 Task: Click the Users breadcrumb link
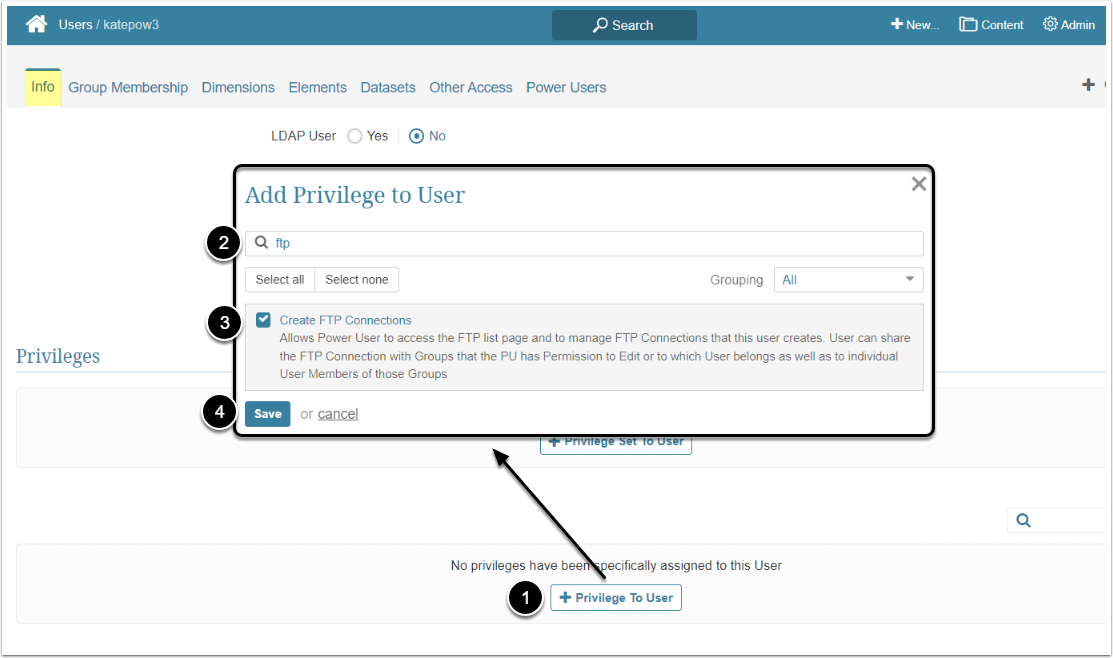click(x=75, y=25)
